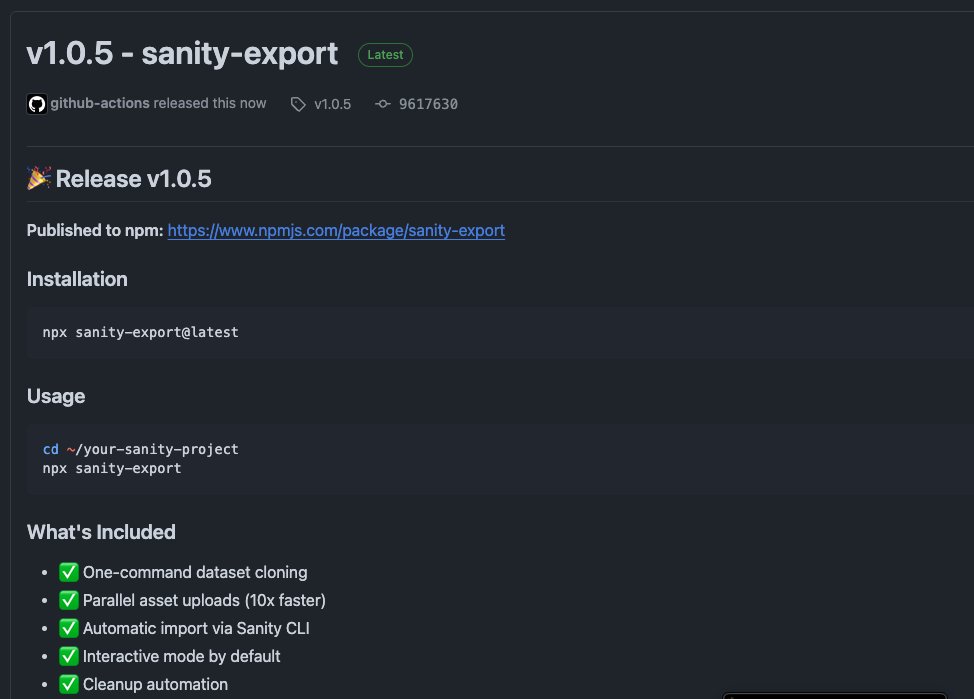Click the npx sanity-export@latest code line
The width and height of the screenshot is (974, 699).
tap(140, 332)
